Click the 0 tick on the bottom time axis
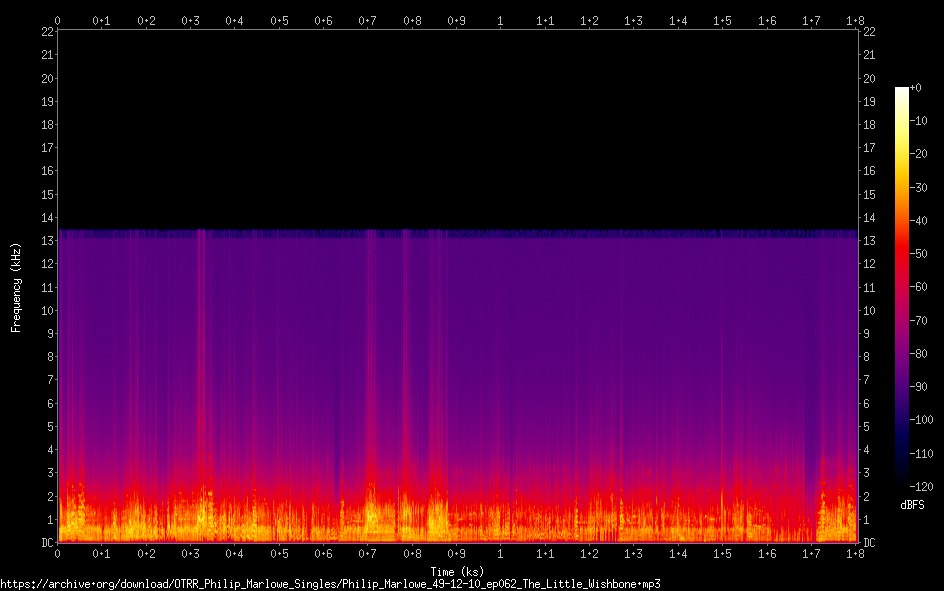Screen dimensions: 944x591 (x=58, y=554)
